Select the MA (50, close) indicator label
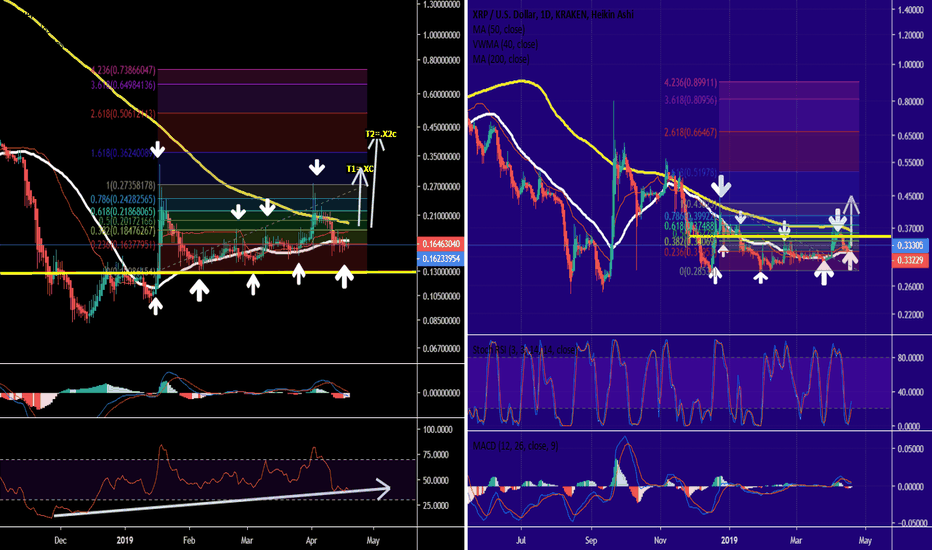This screenshot has height=550, width=932. tap(499, 29)
